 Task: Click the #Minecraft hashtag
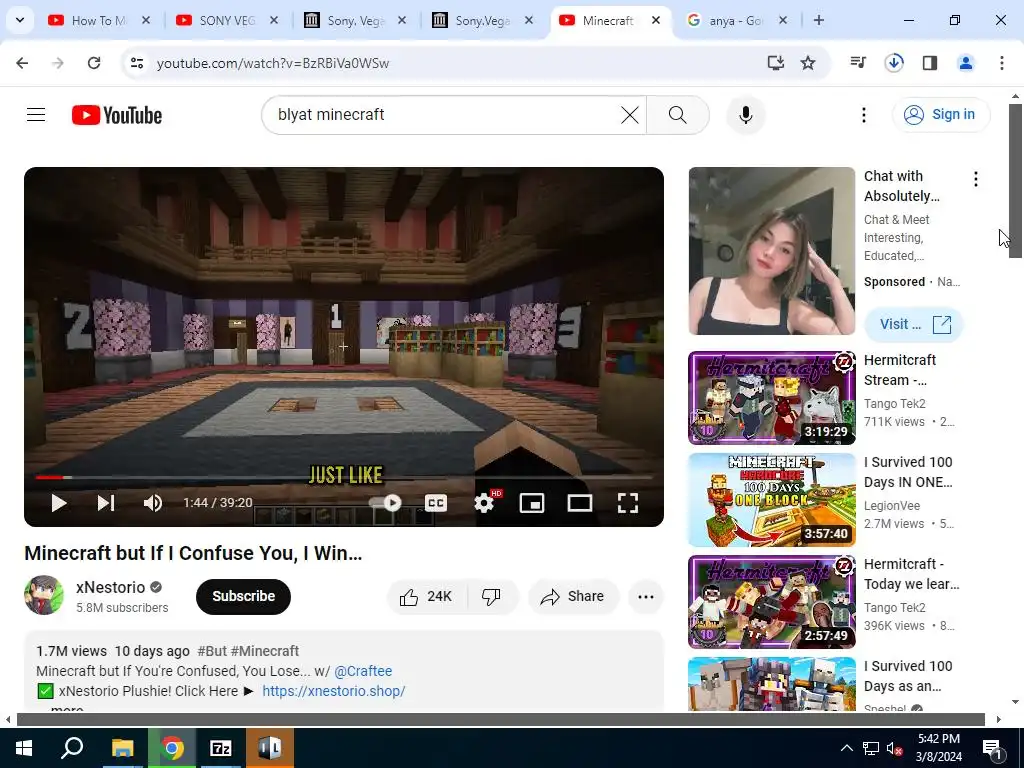[264, 651]
